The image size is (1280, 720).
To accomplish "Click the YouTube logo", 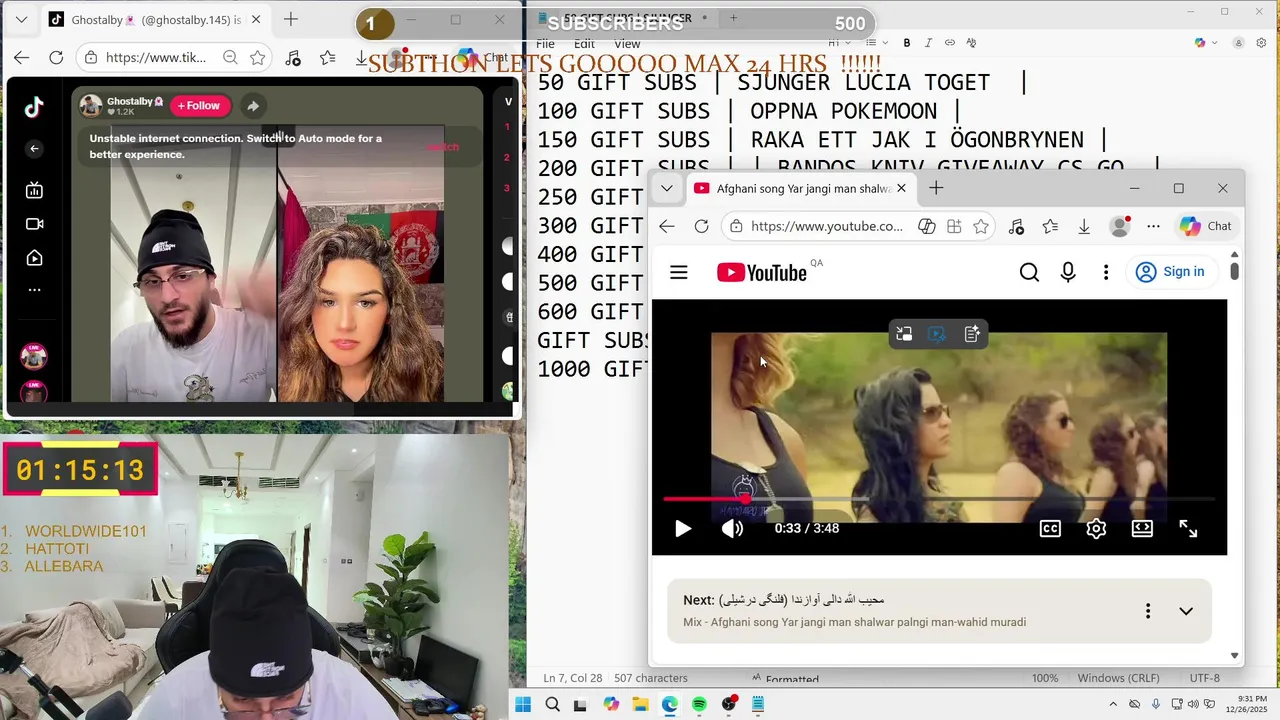I will (x=762, y=272).
